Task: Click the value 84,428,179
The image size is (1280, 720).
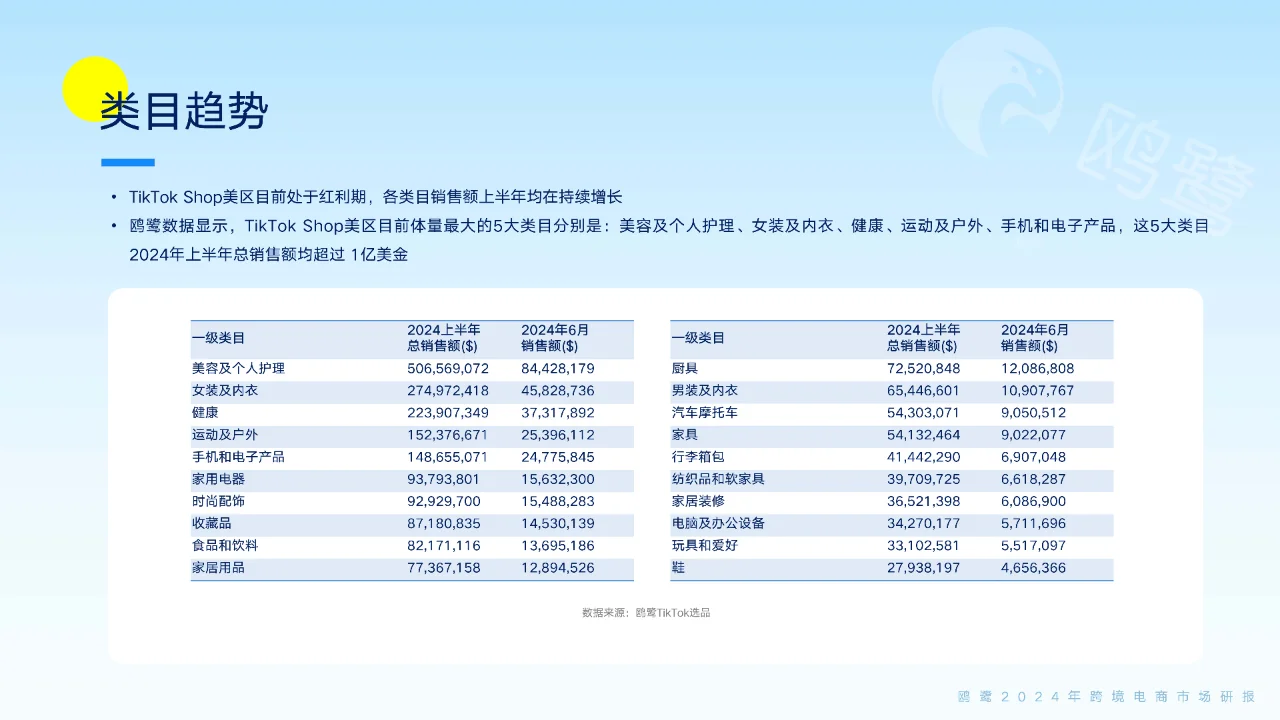Action: click(558, 369)
